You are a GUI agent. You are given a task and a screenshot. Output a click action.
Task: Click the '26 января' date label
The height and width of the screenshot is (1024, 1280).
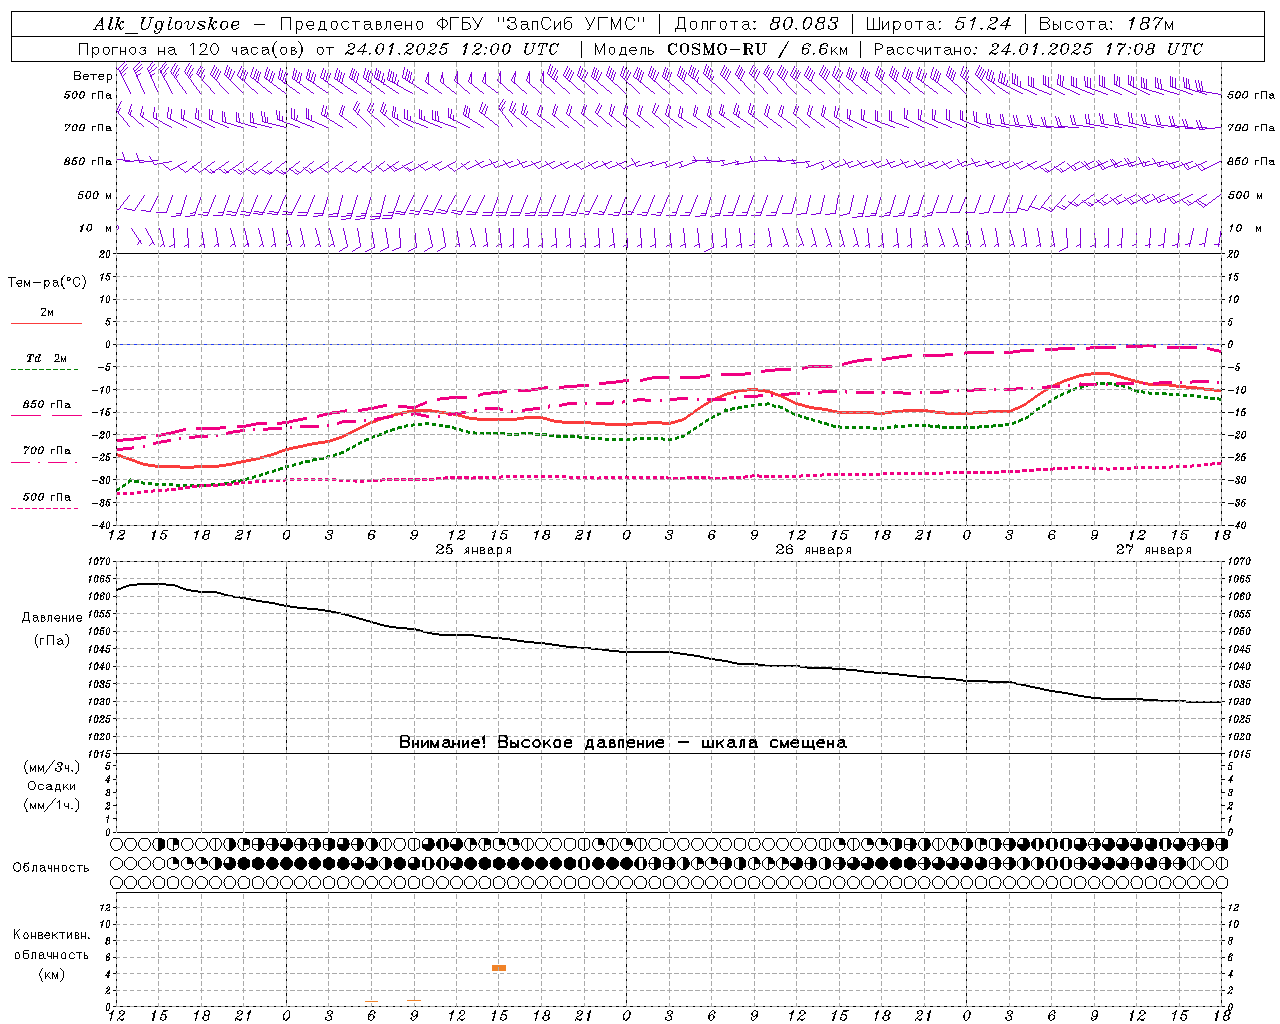[813, 550]
